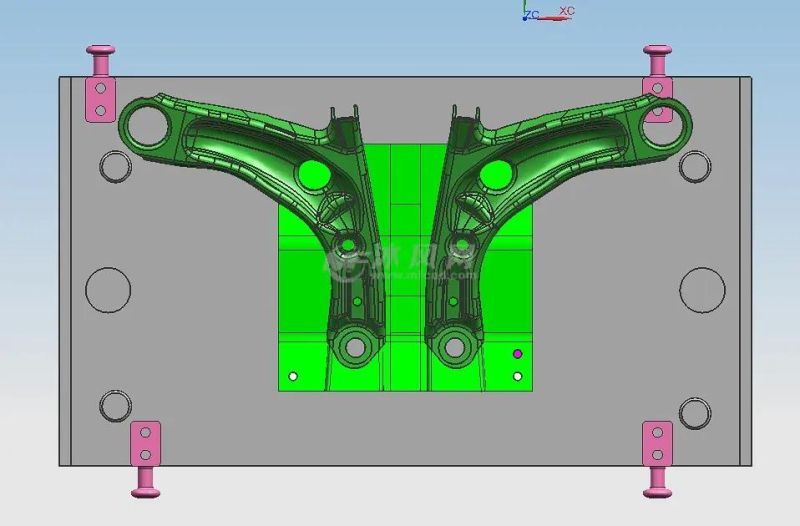Click the white hole below the magenta dot
Viewport: 800px width, 526px height.
(x=517, y=377)
